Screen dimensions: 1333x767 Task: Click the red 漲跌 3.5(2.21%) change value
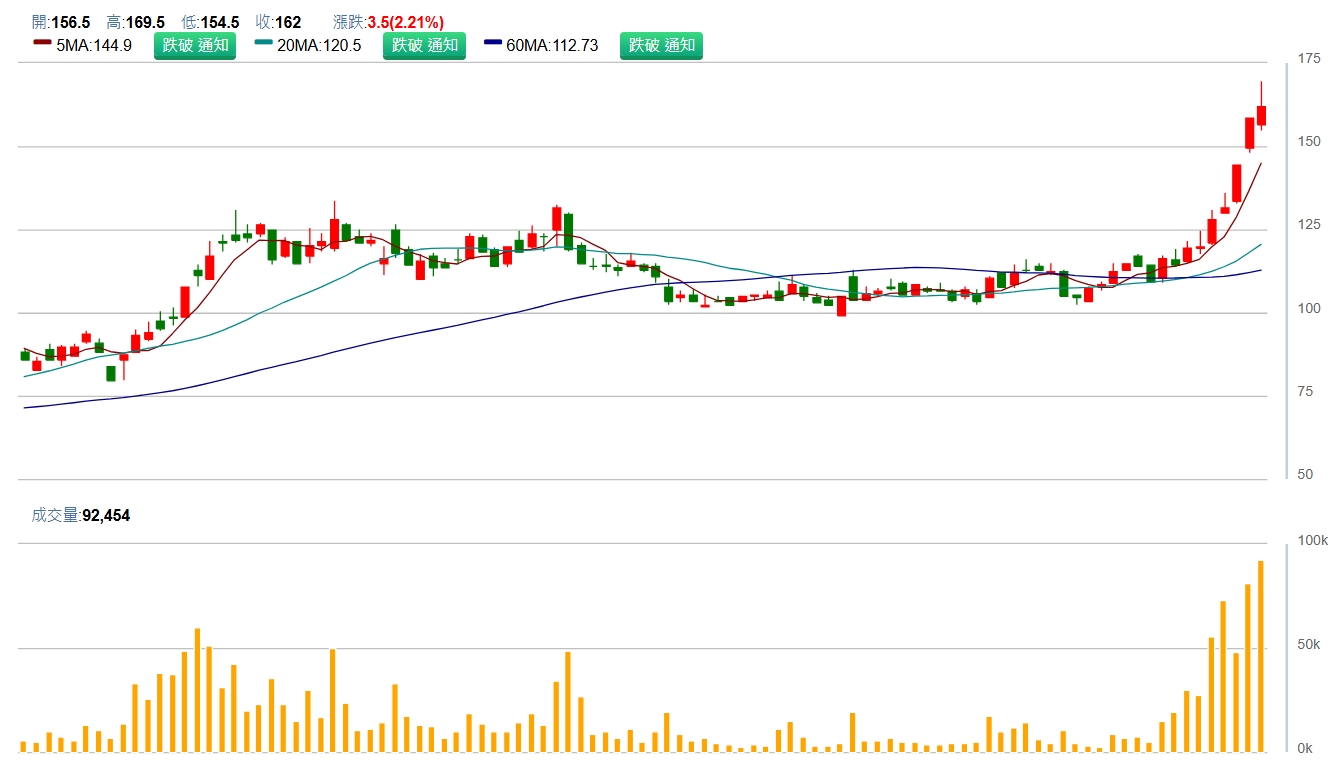tap(405, 22)
